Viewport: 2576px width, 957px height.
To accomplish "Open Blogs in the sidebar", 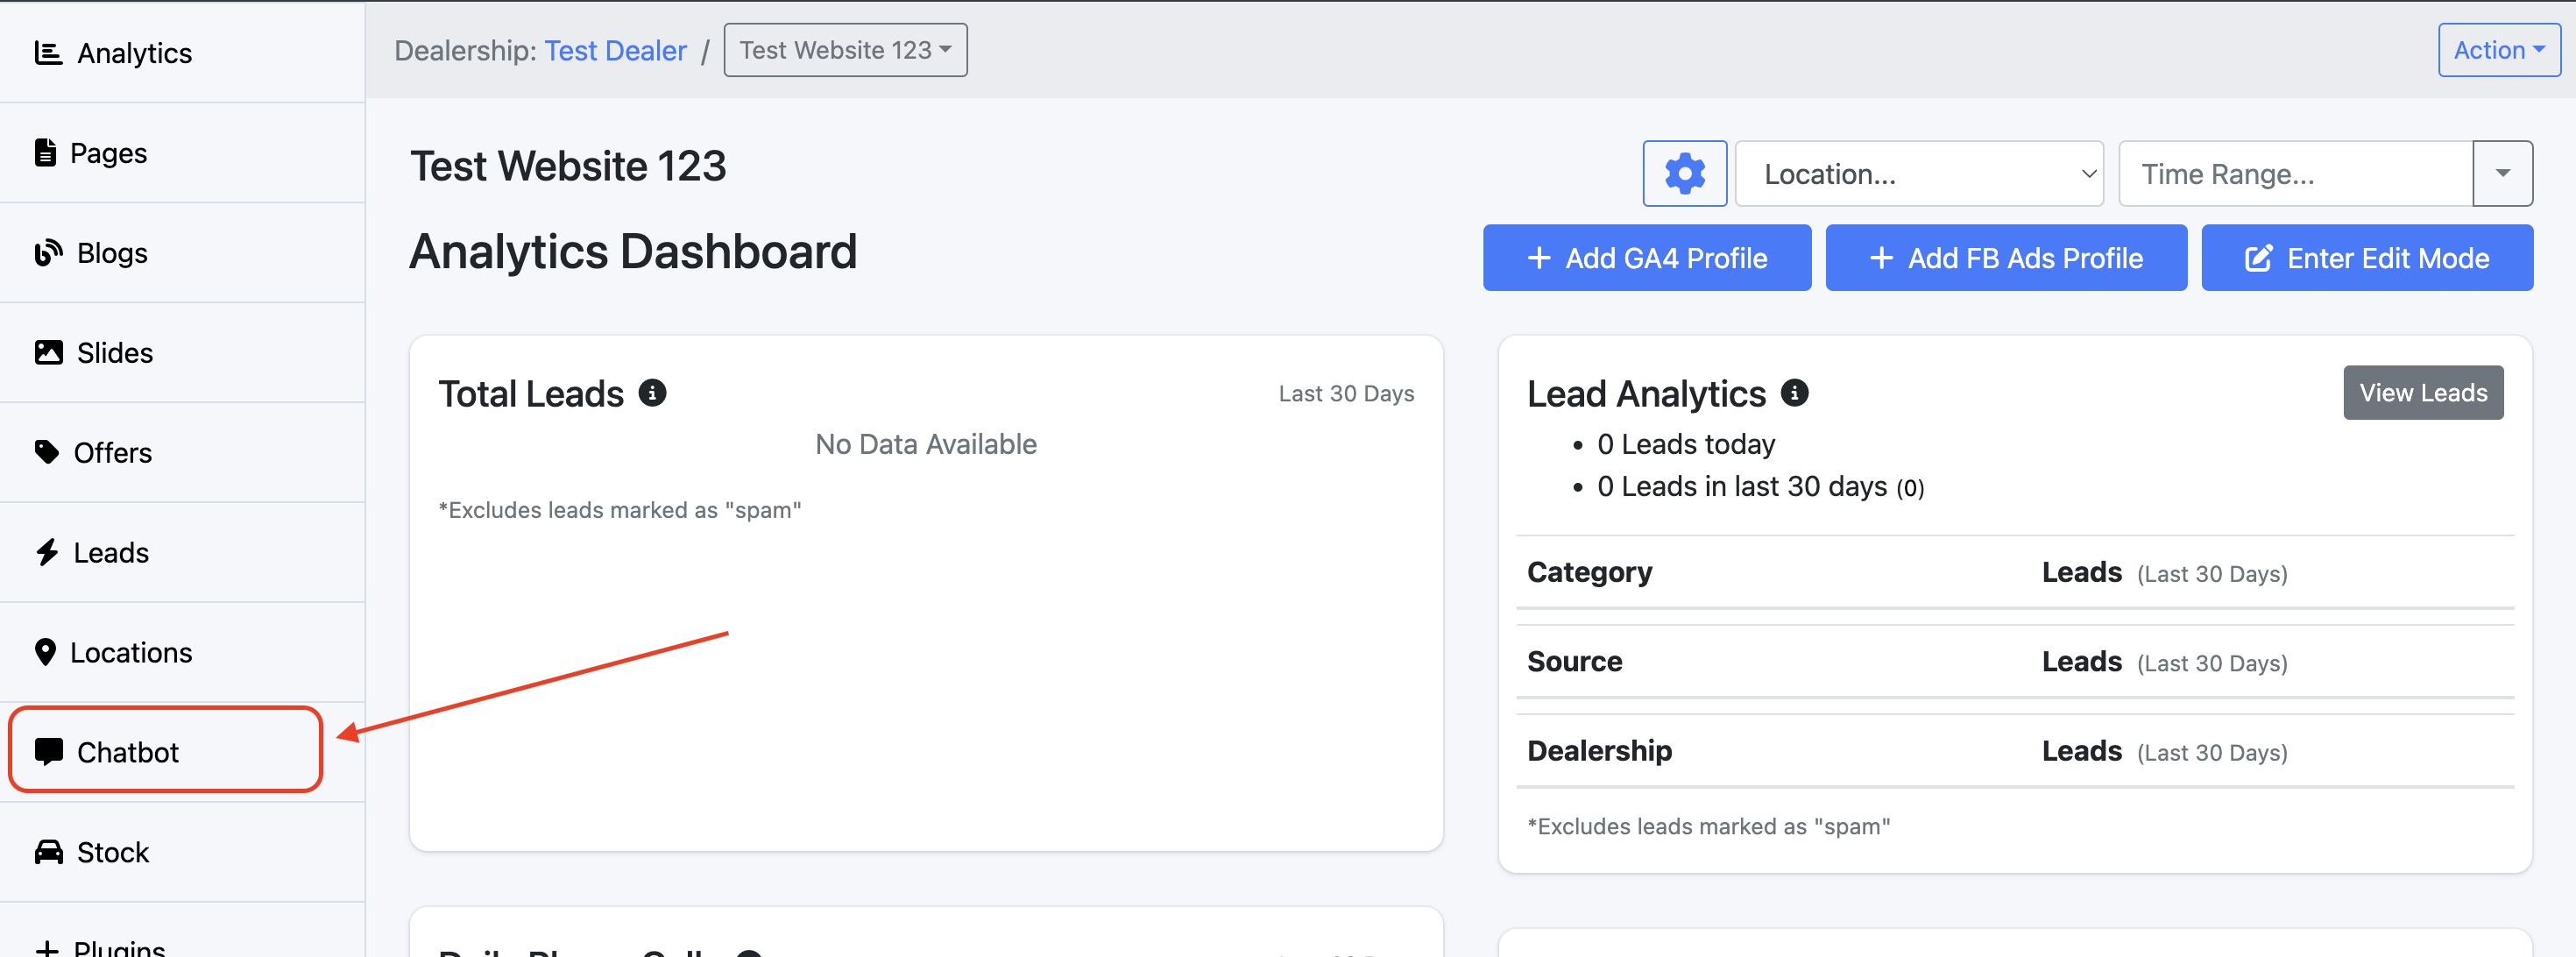I will [112, 253].
